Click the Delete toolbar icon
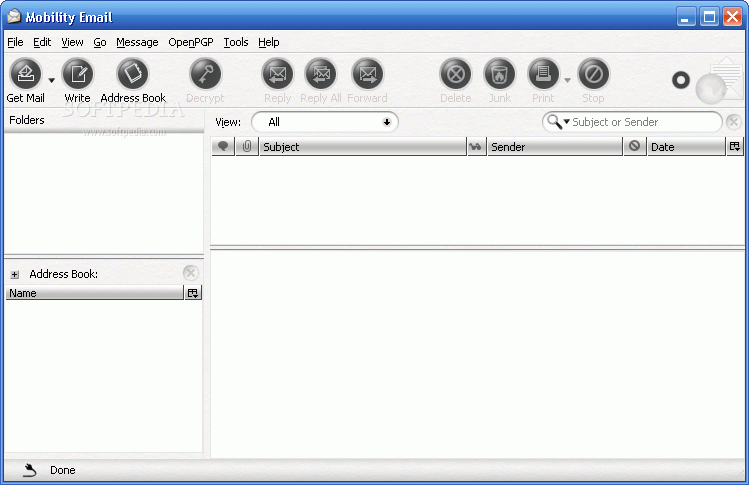 point(456,74)
